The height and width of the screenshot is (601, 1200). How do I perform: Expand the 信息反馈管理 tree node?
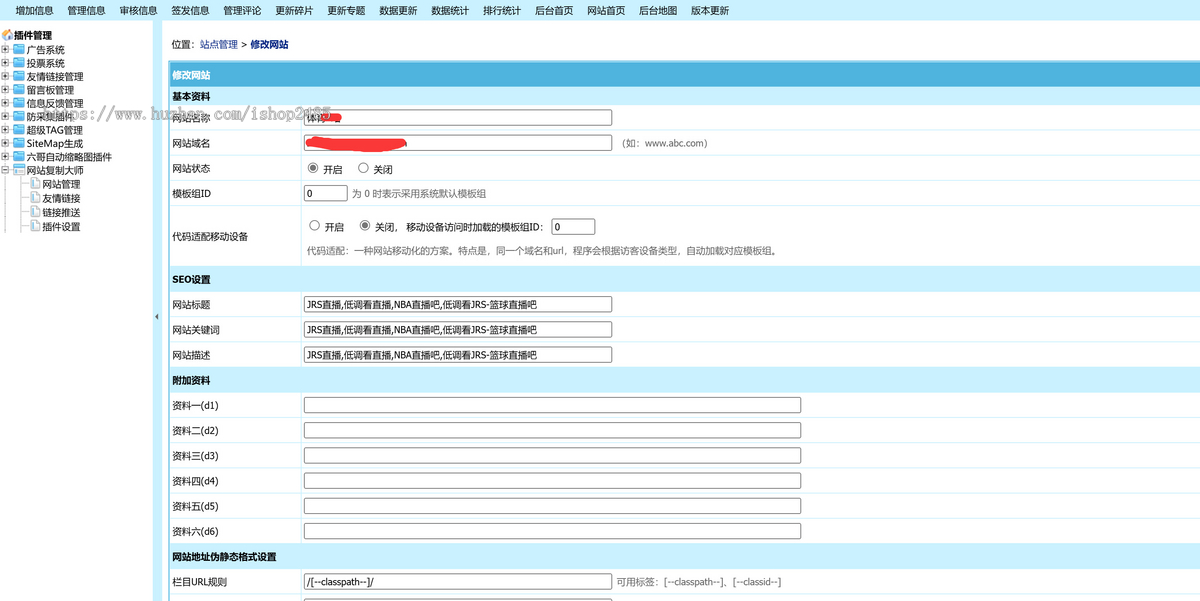point(6,103)
